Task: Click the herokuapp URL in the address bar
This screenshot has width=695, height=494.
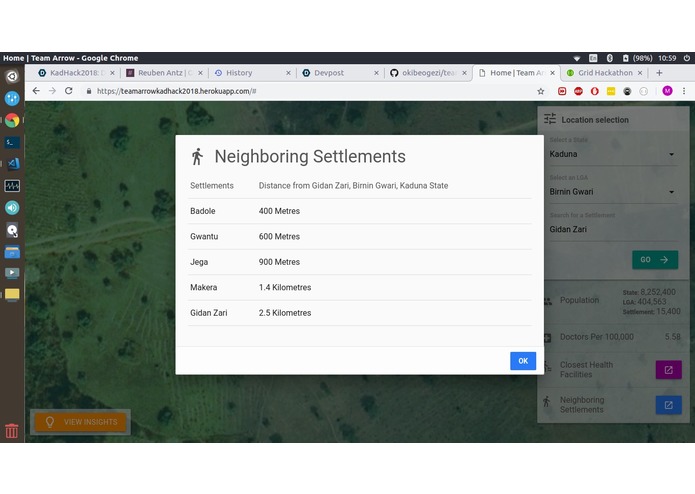Action: tap(176, 91)
